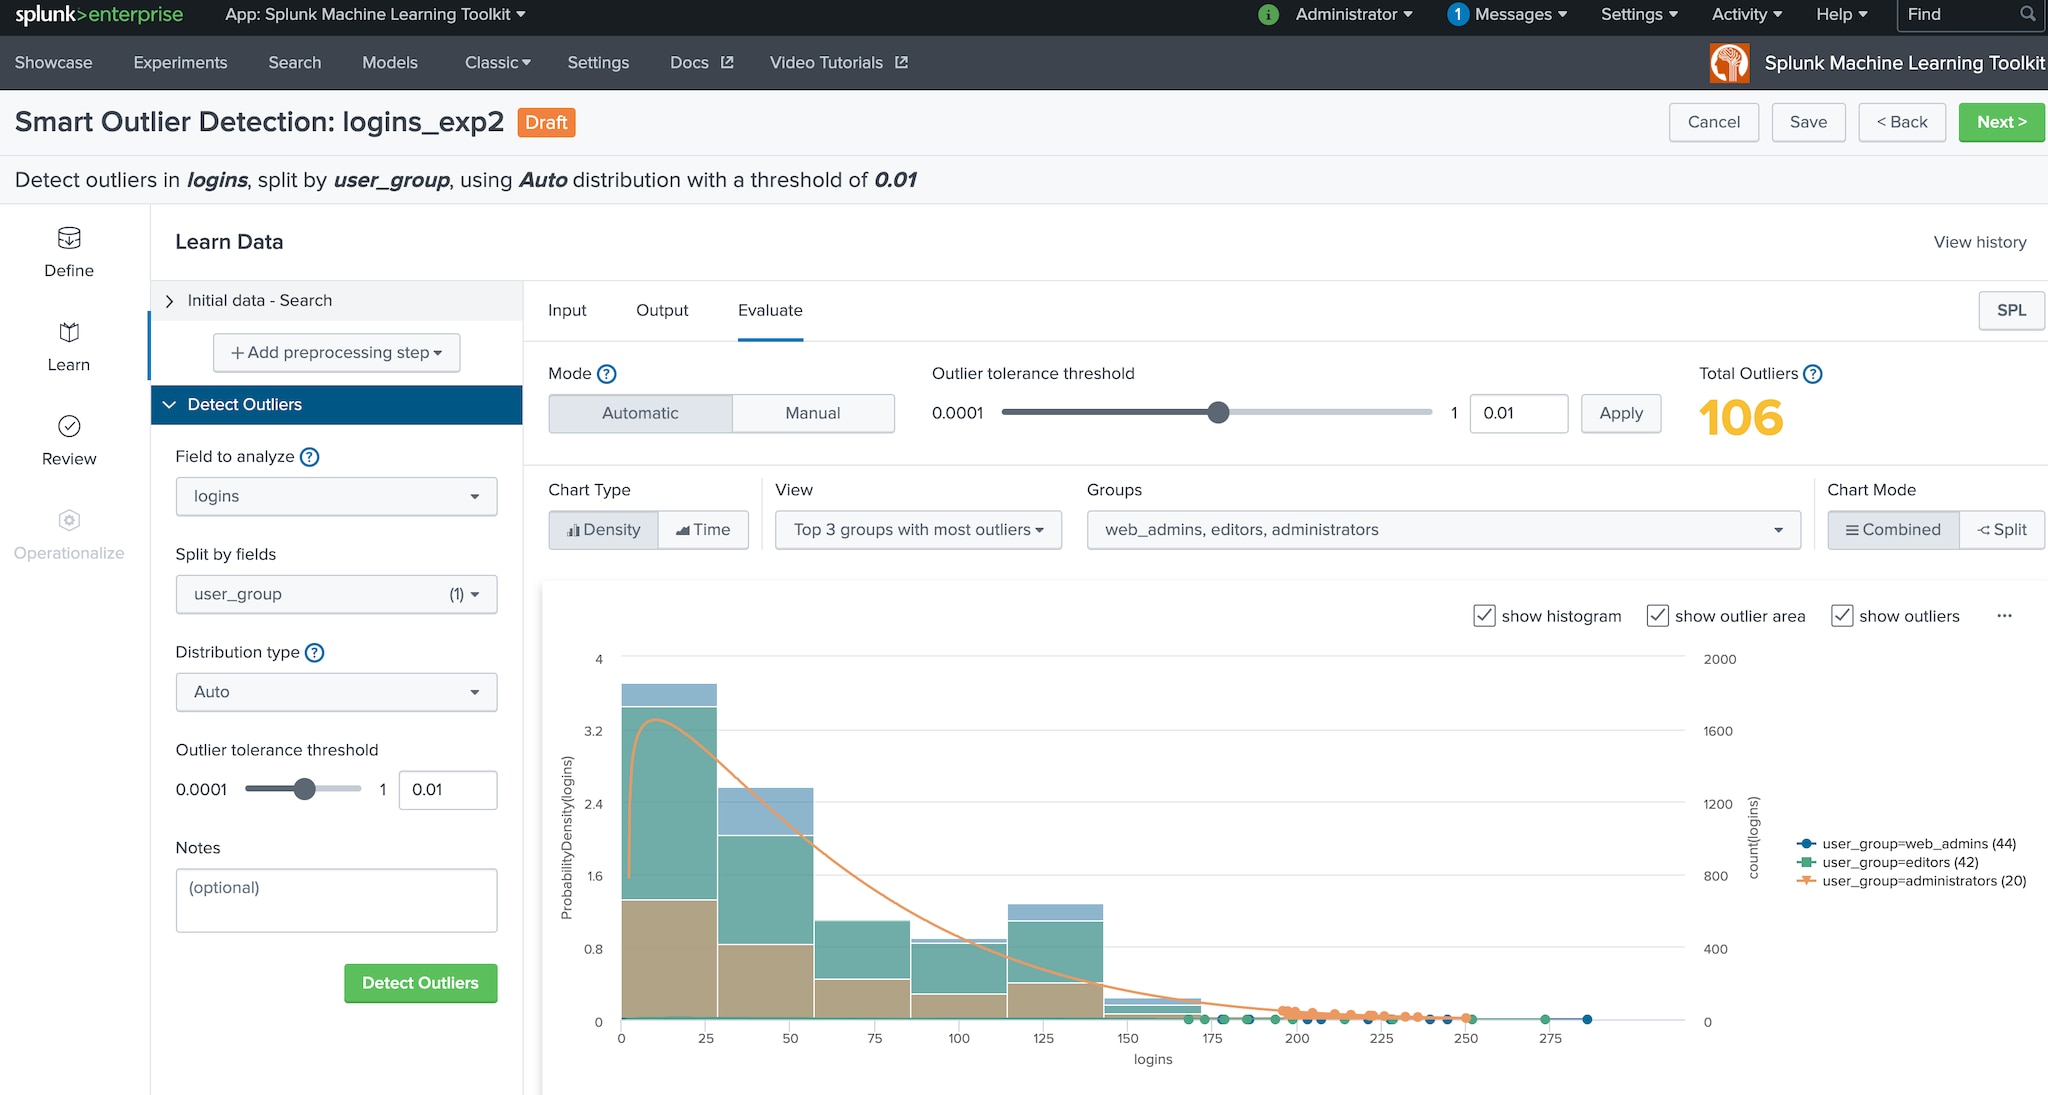Click the Find search magnifier icon
The height and width of the screenshot is (1095, 2048).
point(2027,14)
